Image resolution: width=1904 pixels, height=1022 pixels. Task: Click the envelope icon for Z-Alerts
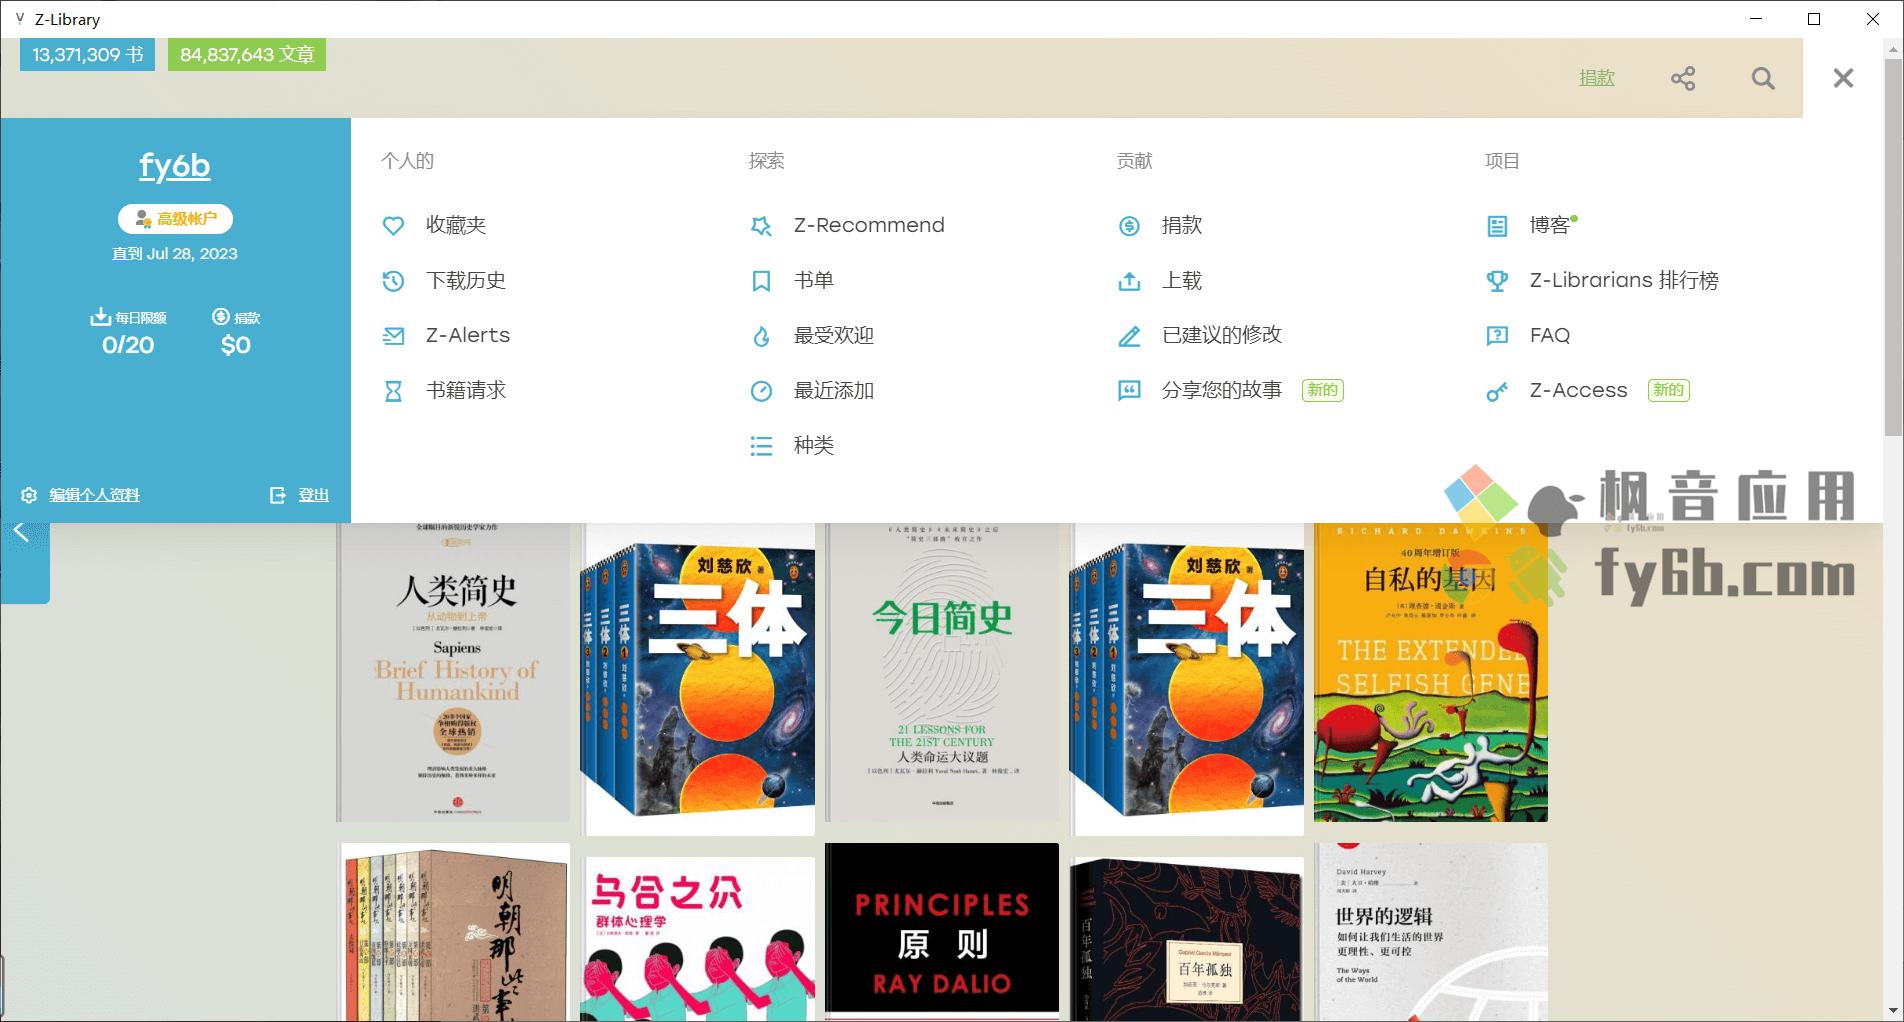(x=393, y=336)
